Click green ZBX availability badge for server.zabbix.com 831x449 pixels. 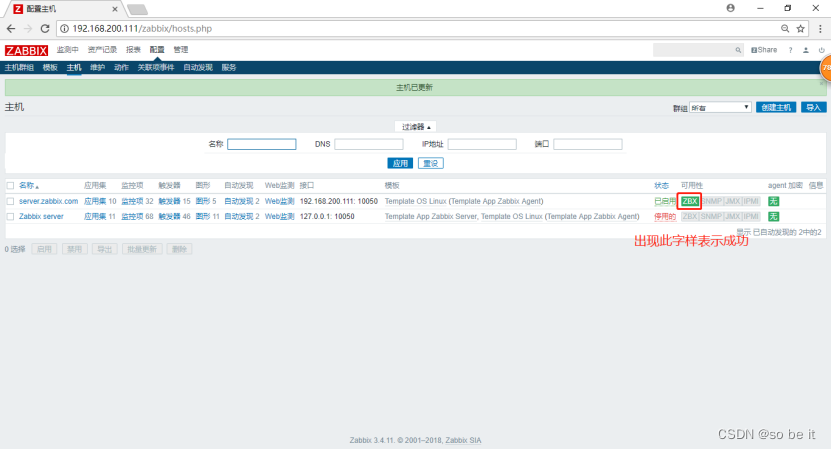coord(689,201)
